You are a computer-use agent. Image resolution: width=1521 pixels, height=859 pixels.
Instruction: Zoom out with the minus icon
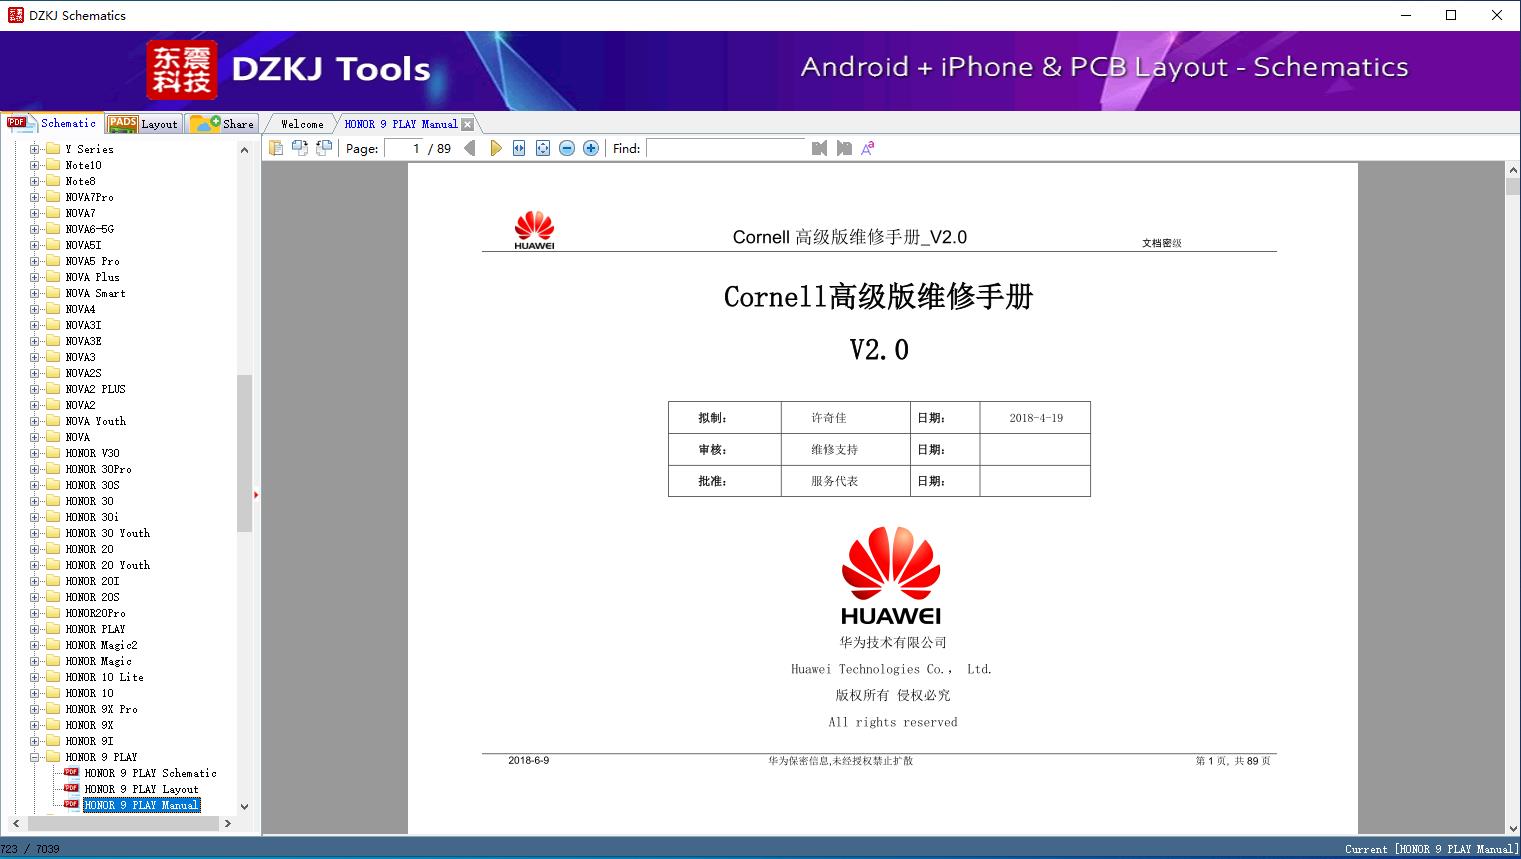click(567, 148)
